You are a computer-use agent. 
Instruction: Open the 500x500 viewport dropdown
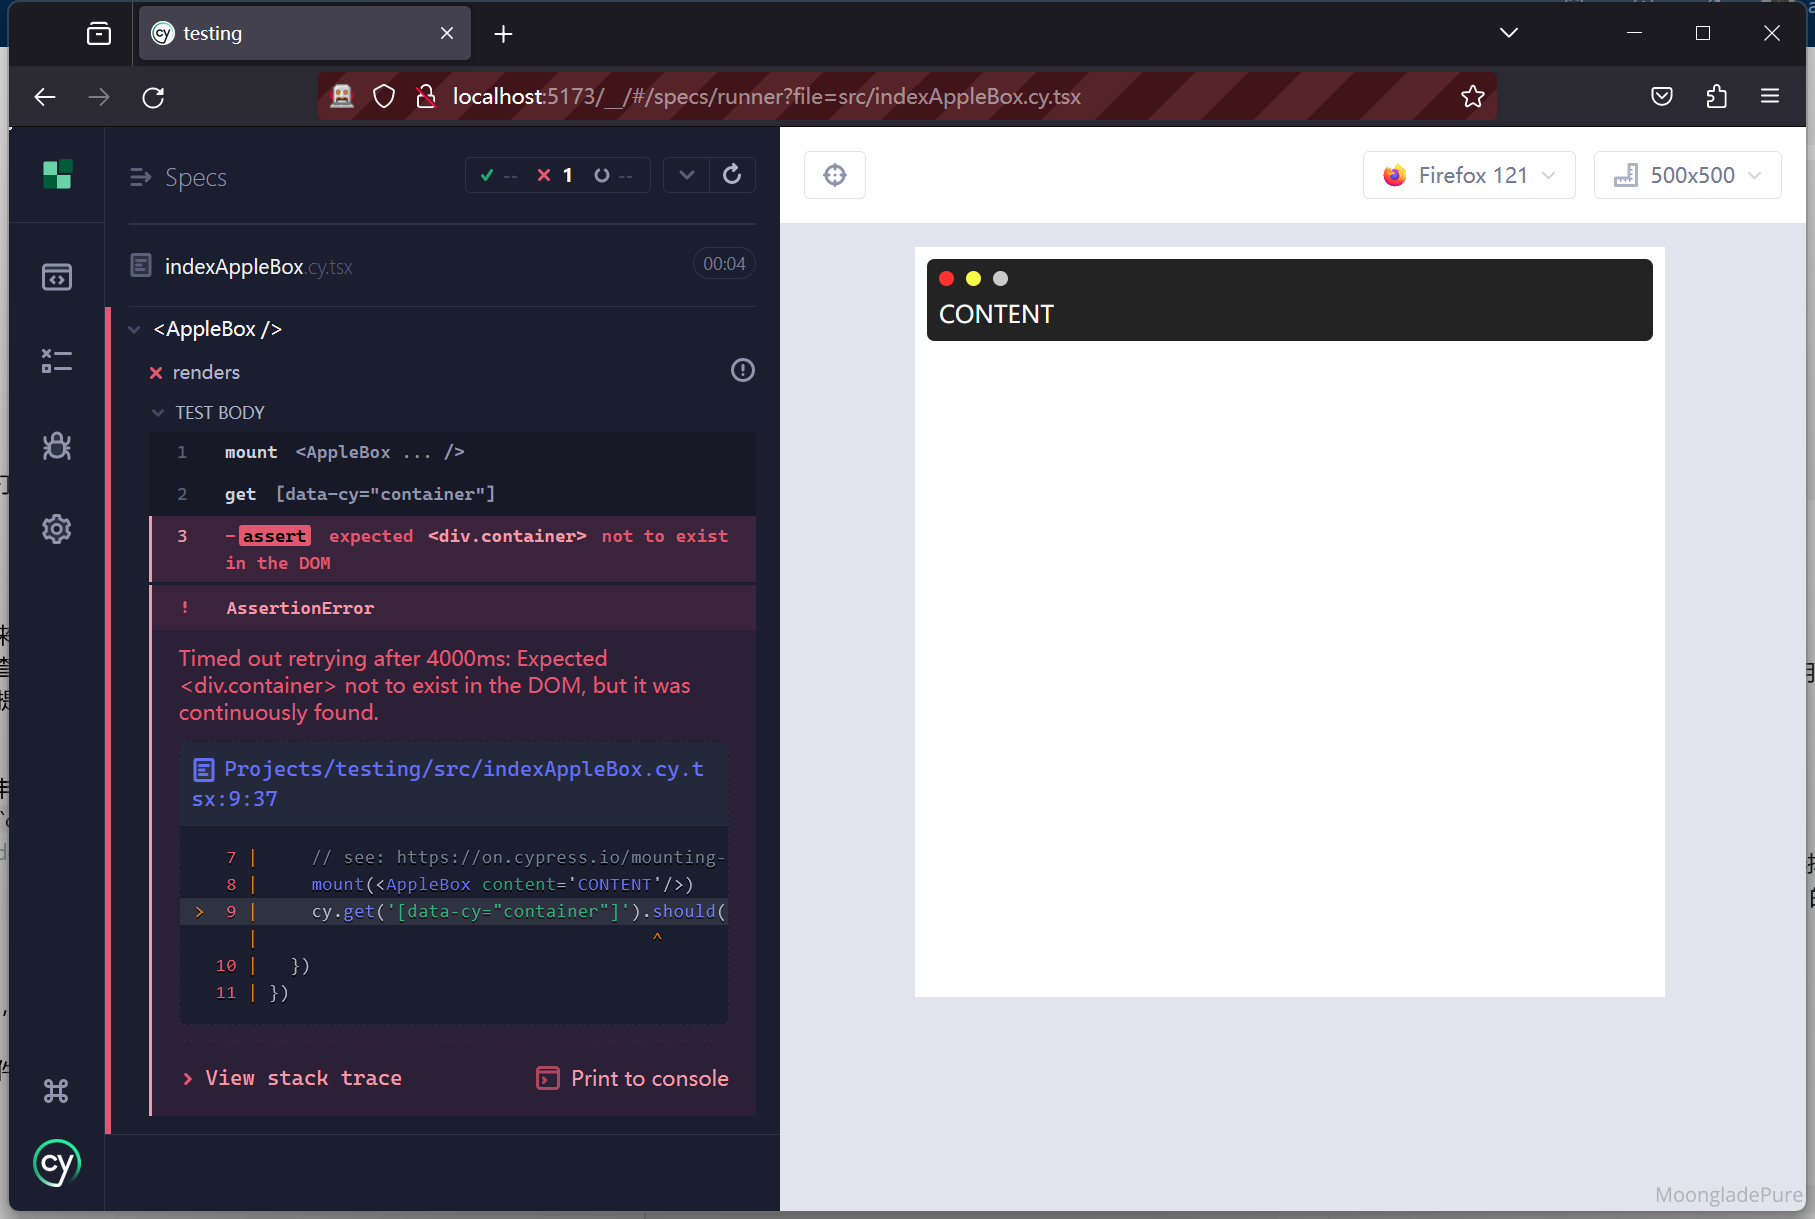pos(1687,176)
